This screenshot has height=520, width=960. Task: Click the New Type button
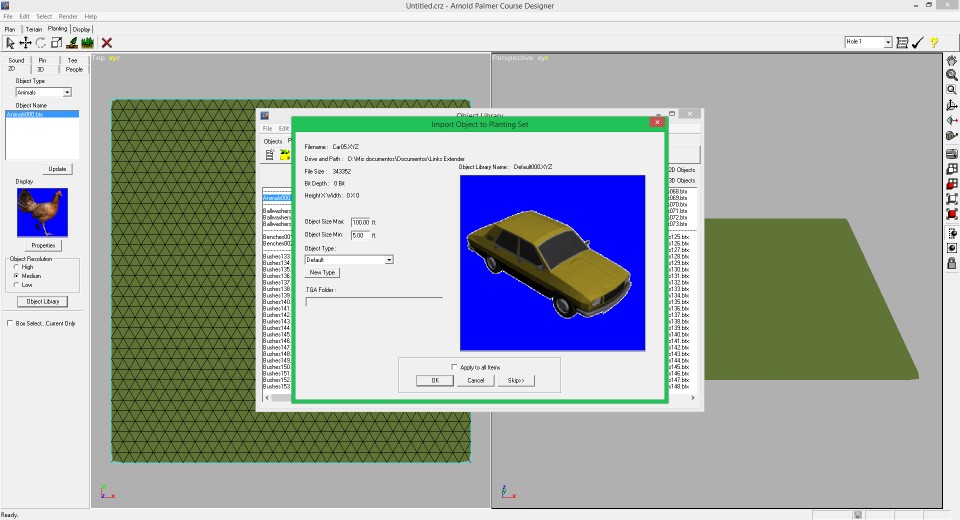point(322,272)
